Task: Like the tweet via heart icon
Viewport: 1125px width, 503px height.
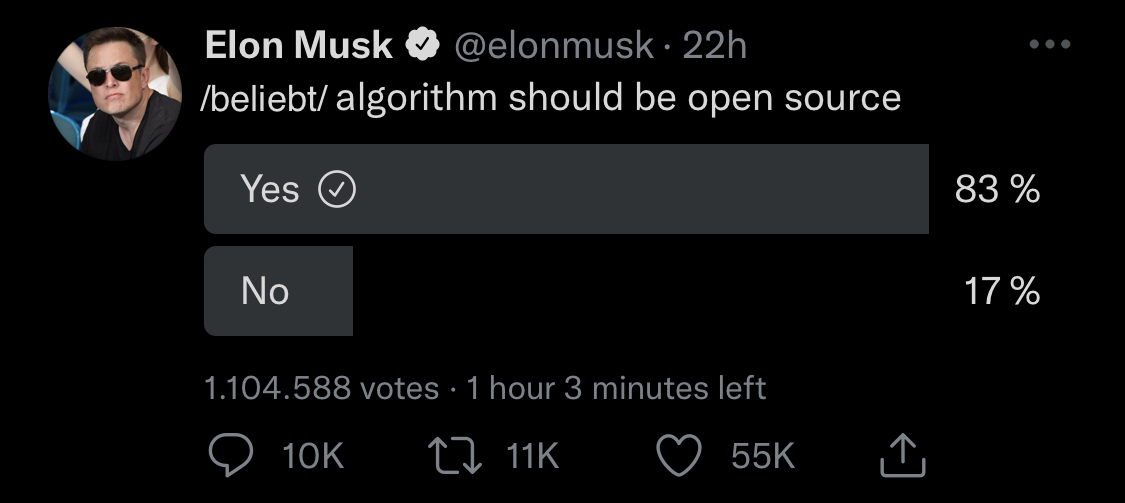Action: coord(679,456)
